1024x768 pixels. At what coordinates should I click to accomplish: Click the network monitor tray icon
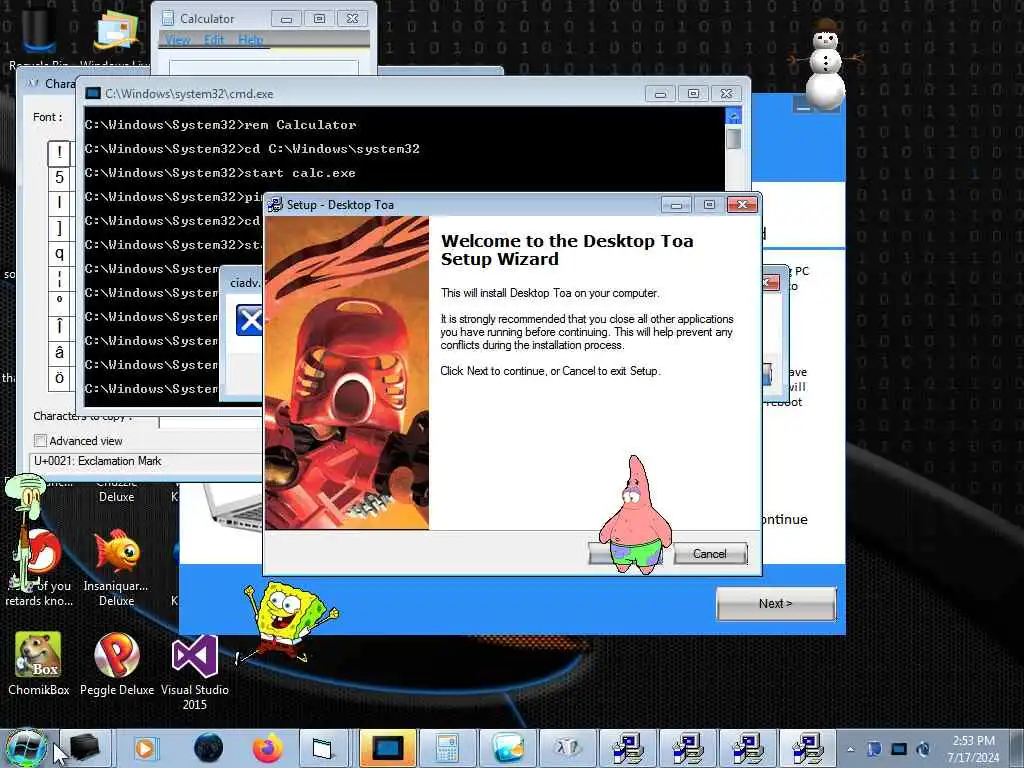point(899,749)
